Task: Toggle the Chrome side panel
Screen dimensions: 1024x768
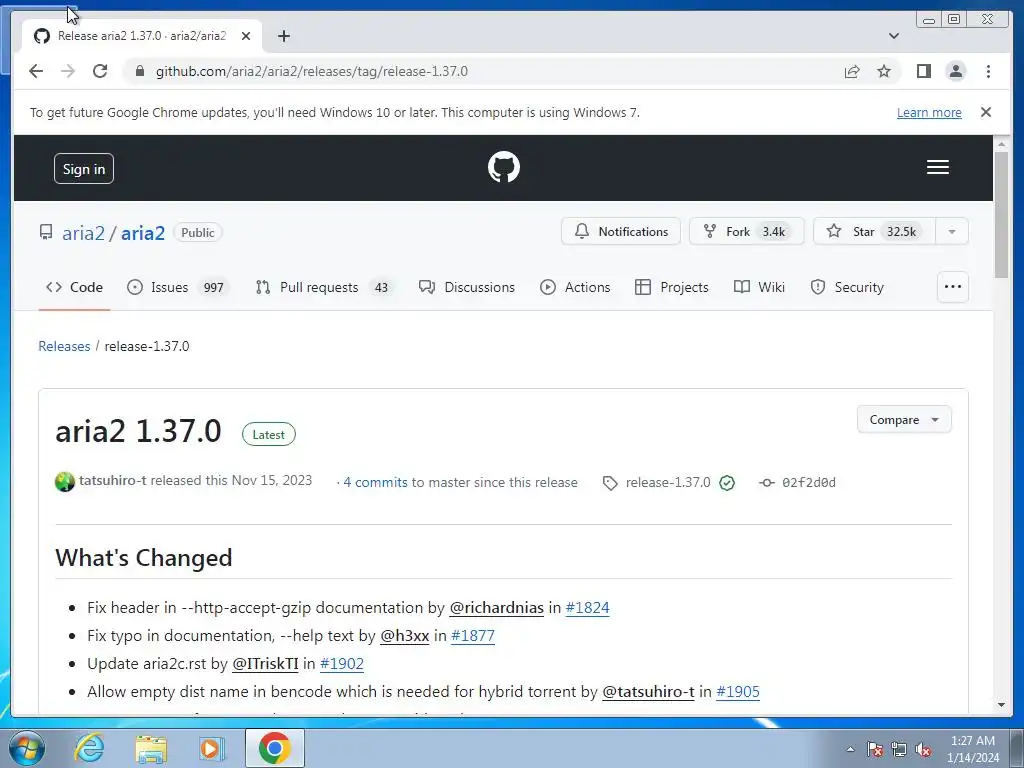Action: click(923, 71)
